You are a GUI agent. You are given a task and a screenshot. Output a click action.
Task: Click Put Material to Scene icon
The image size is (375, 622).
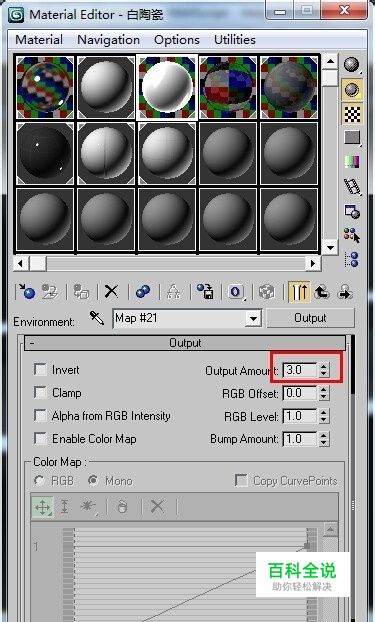(x=50, y=292)
